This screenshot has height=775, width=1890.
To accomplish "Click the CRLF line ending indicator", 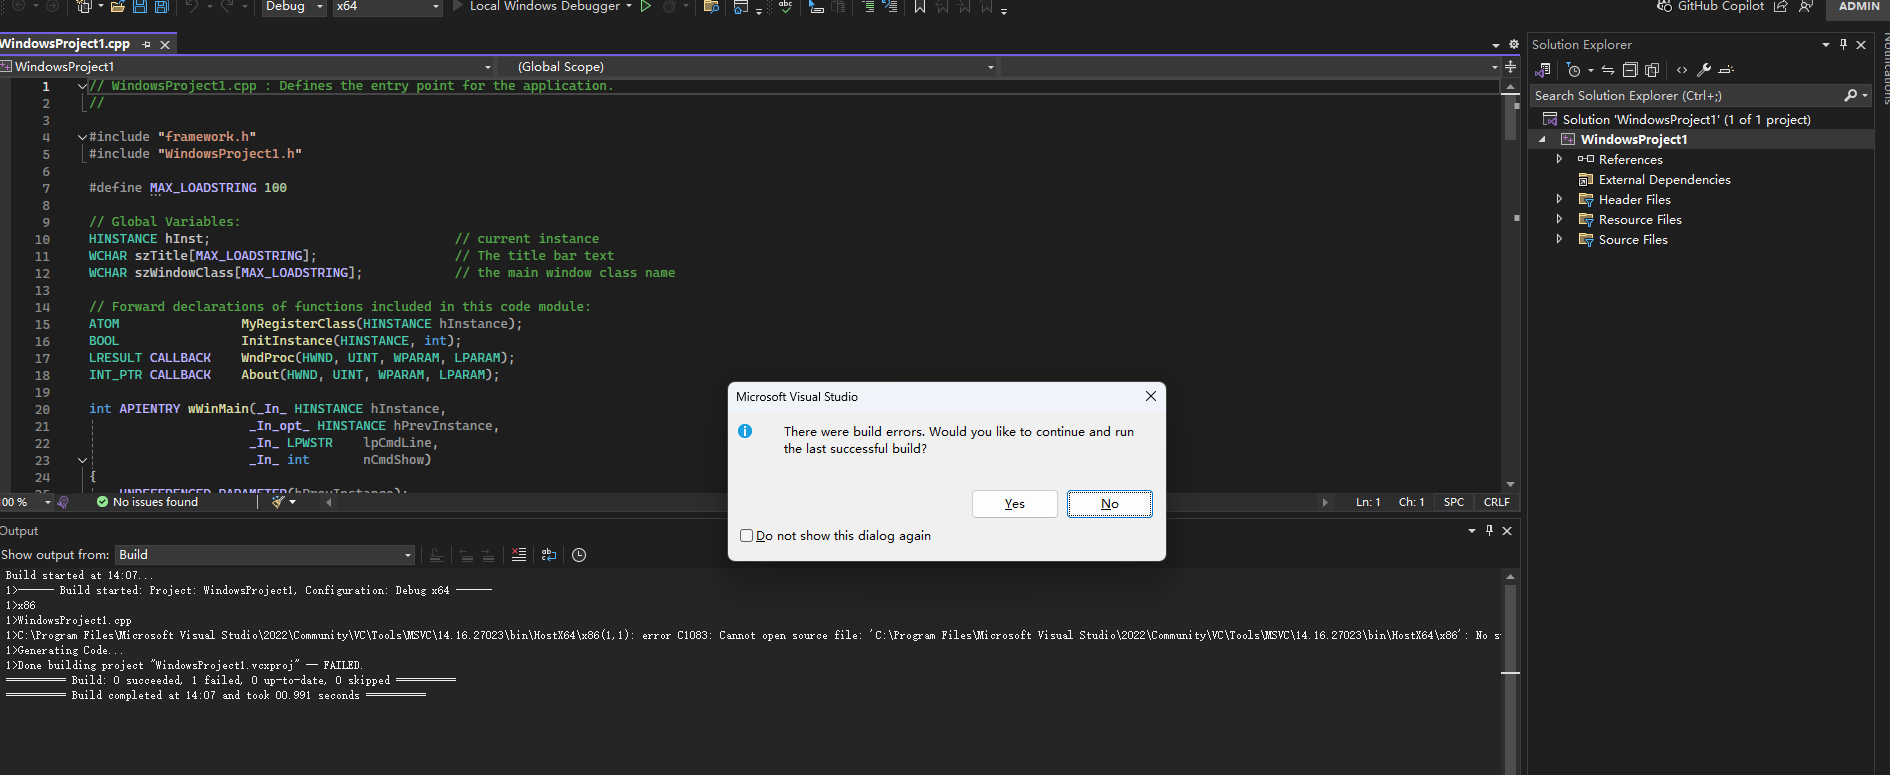I will click(1496, 502).
